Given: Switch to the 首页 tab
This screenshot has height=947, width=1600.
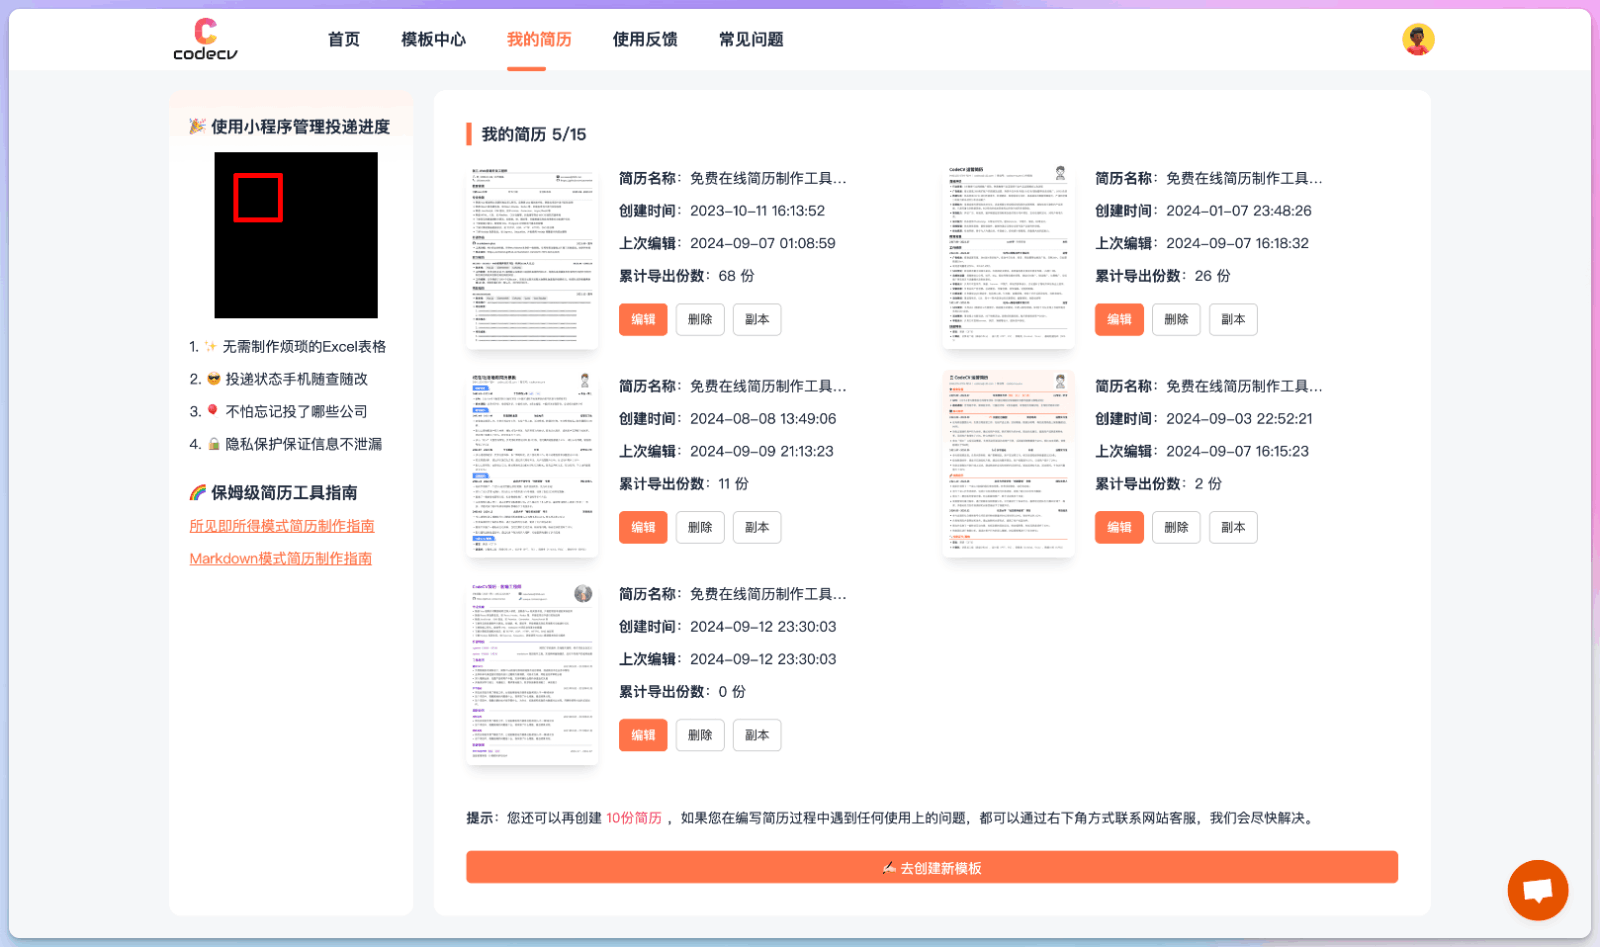Looking at the screenshot, I should [342, 39].
